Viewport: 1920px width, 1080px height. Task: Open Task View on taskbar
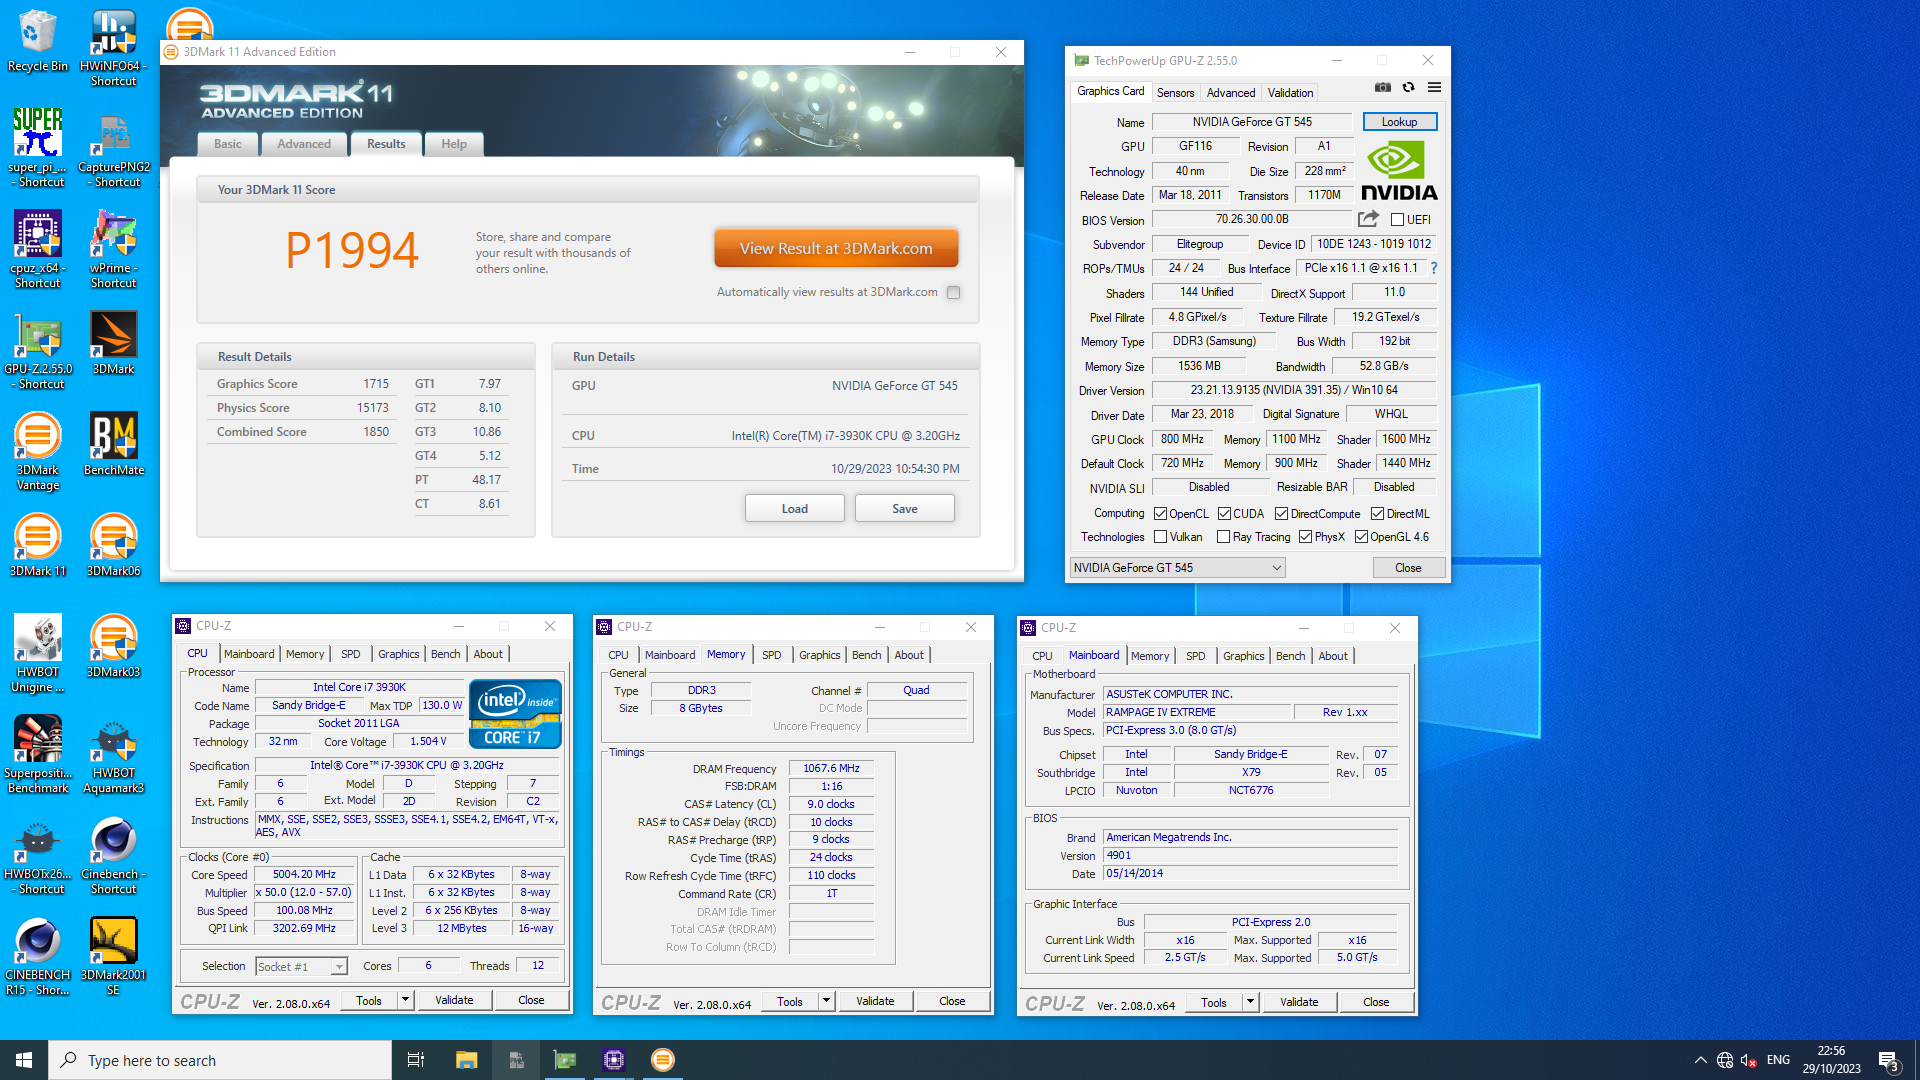click(x=416, y=1060)
